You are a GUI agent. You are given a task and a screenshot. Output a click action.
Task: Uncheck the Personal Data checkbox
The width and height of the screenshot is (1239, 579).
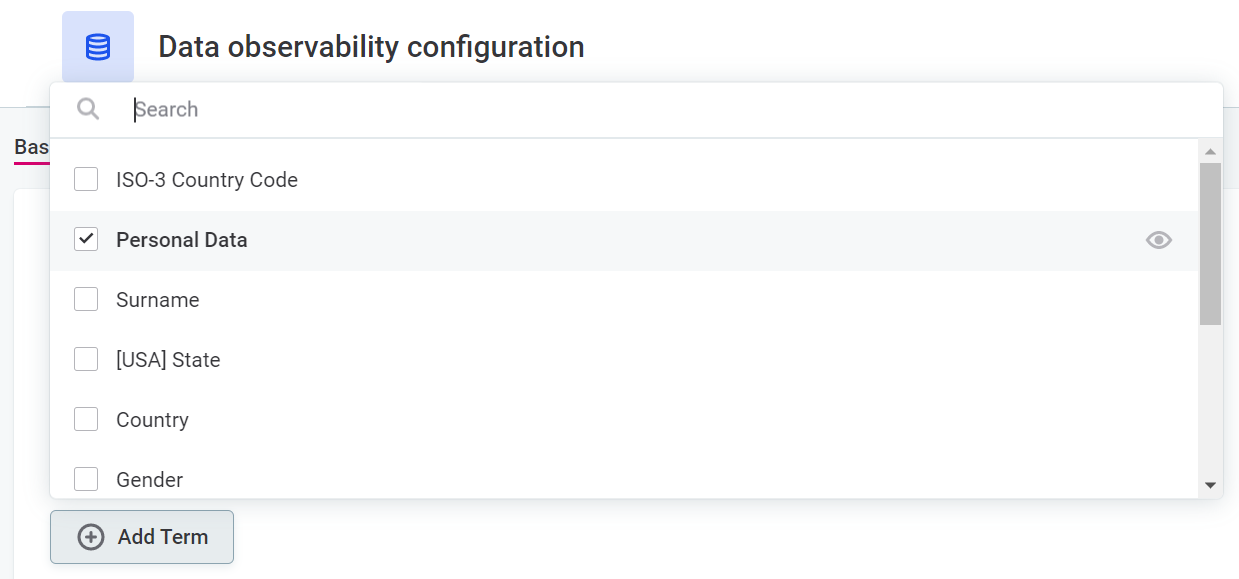[86, 240]
